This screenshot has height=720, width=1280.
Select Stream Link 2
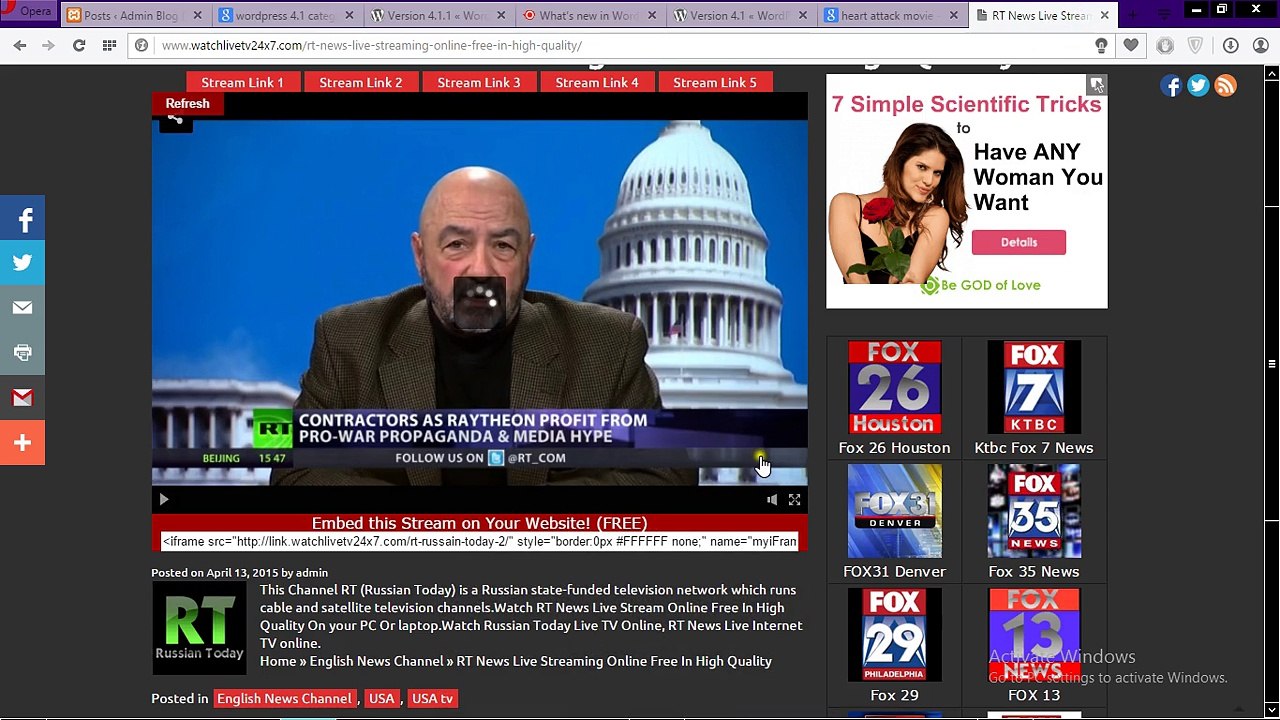pos(360,82)
